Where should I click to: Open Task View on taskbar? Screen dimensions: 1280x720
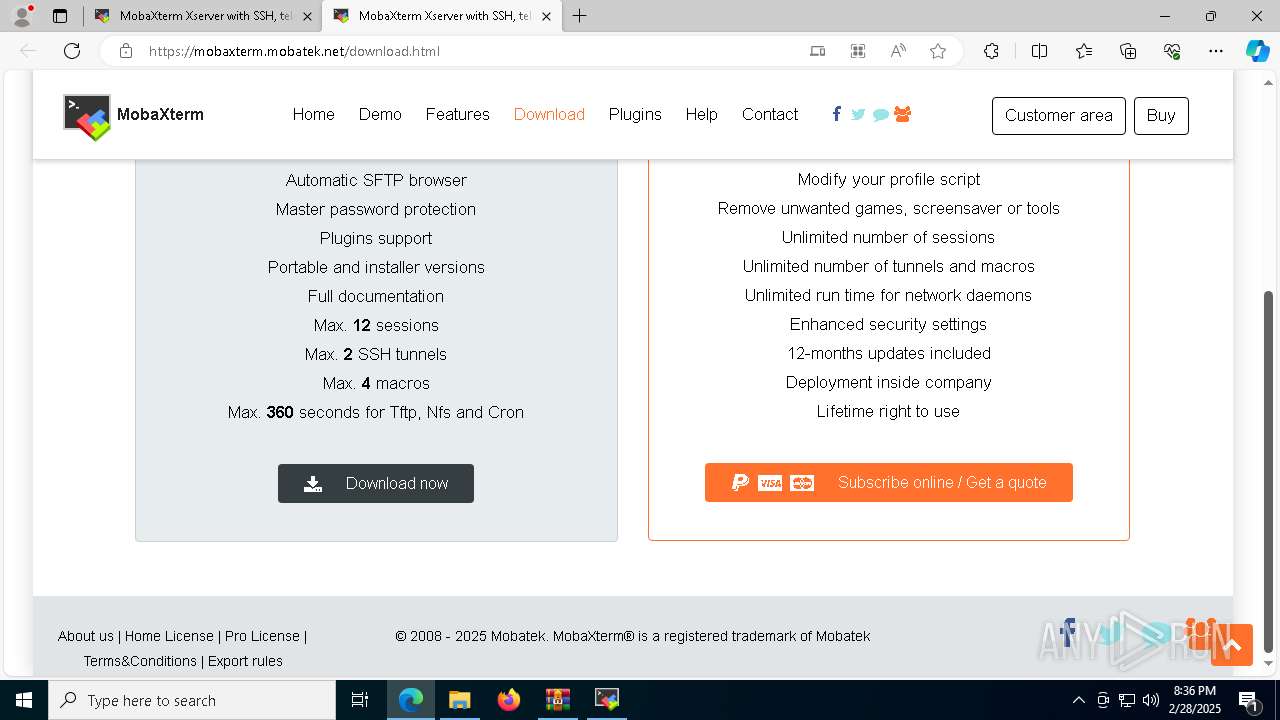pos(360,700)
